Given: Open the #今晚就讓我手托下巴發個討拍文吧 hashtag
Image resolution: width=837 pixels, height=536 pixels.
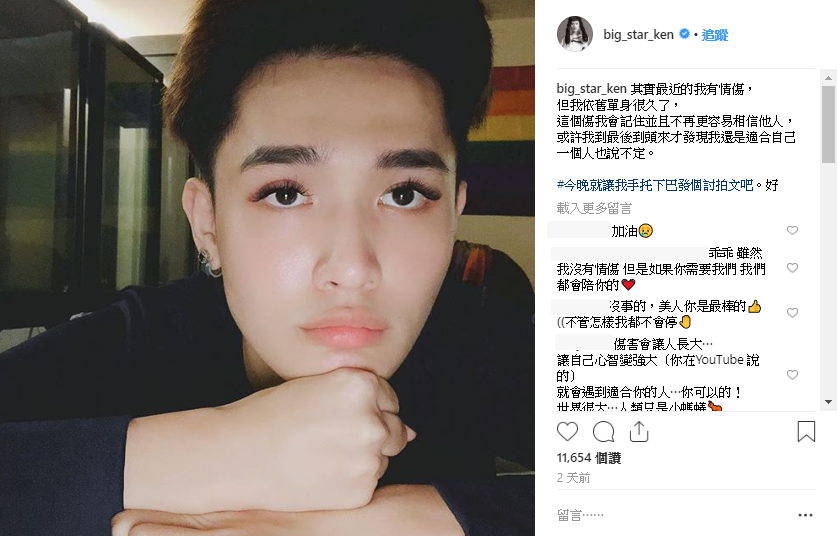Looking at the screenshot, I should (655, 185).
